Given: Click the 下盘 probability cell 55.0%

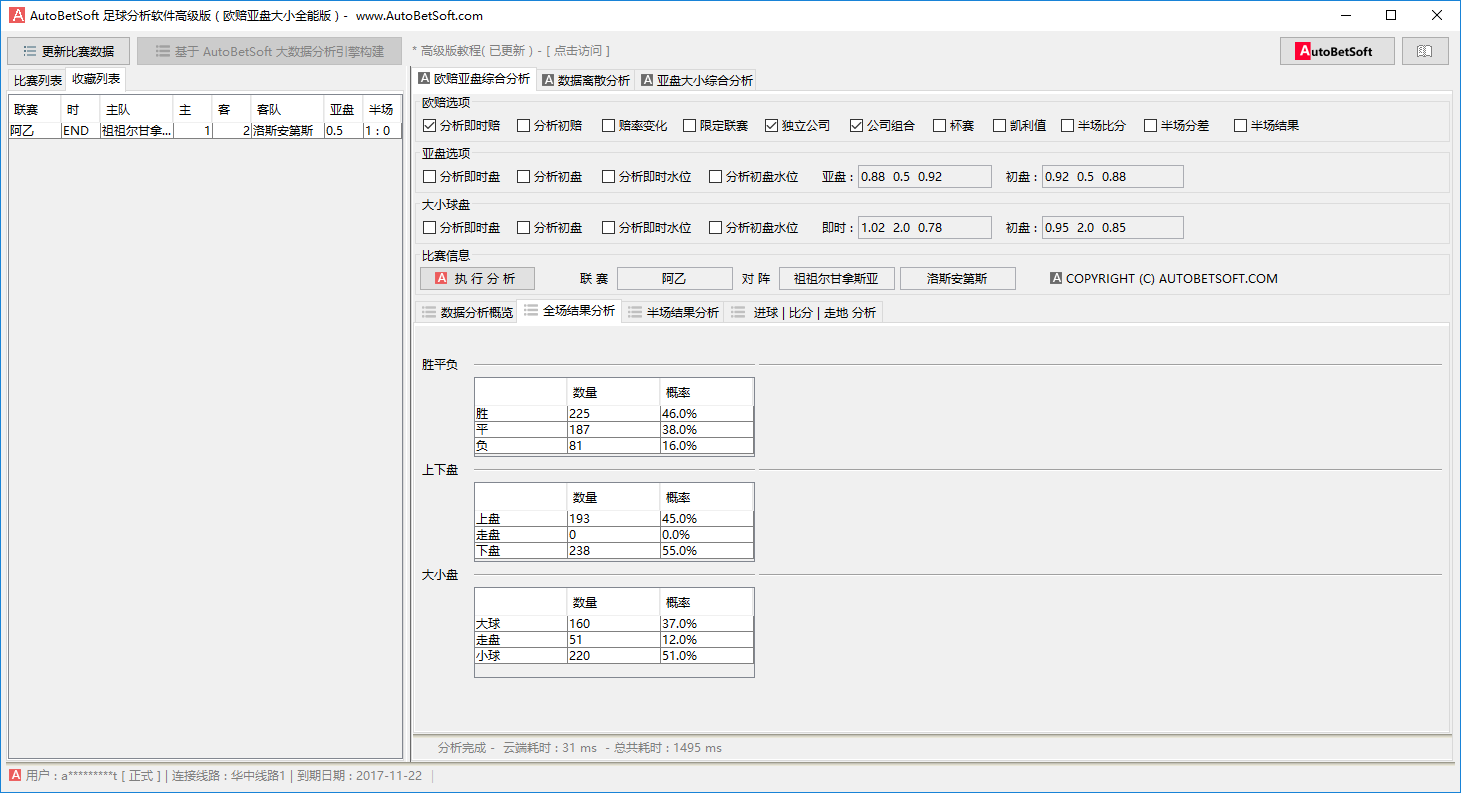Looking at the screenshot, I should [x=706, y=550].
